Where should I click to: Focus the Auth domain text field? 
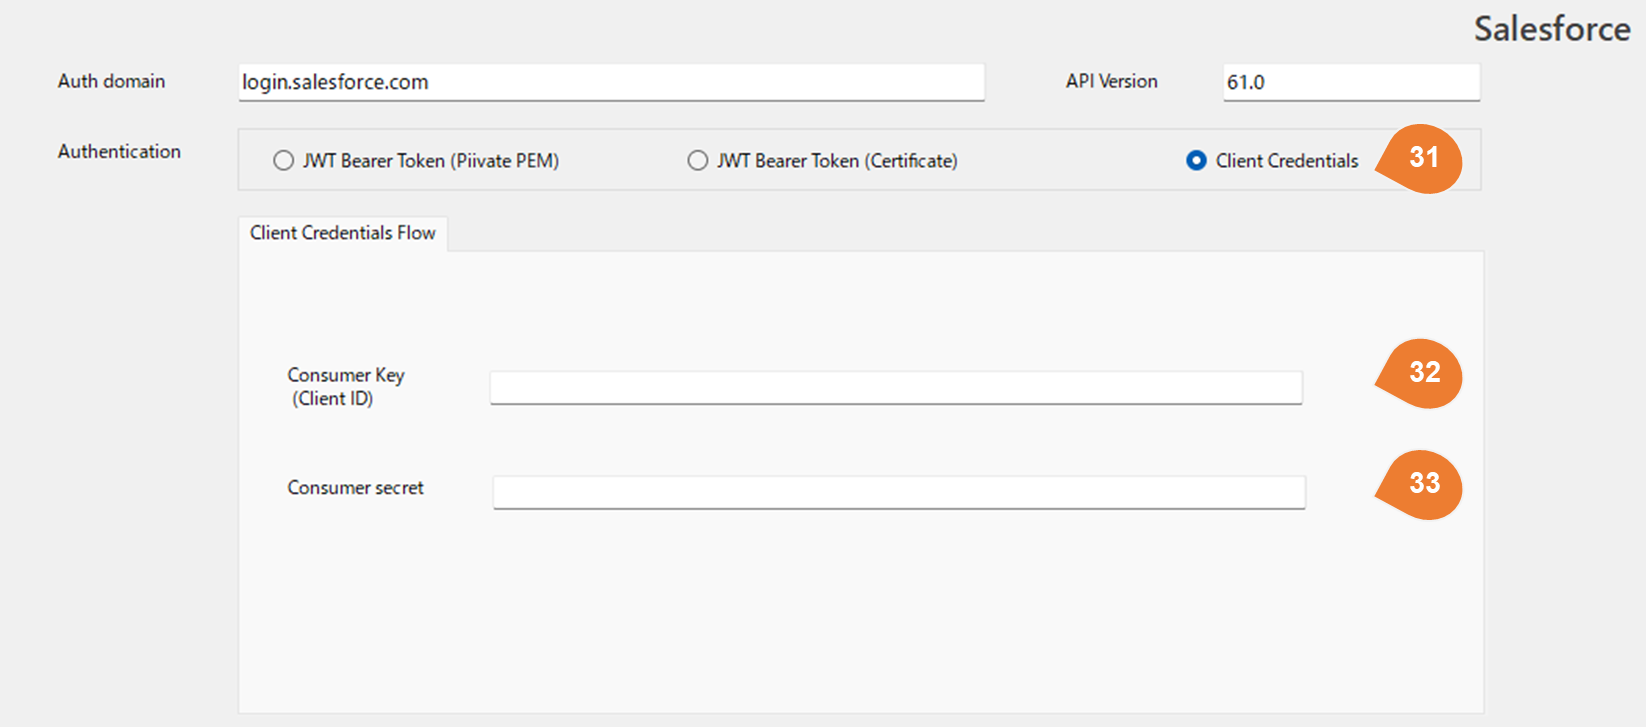611,82
